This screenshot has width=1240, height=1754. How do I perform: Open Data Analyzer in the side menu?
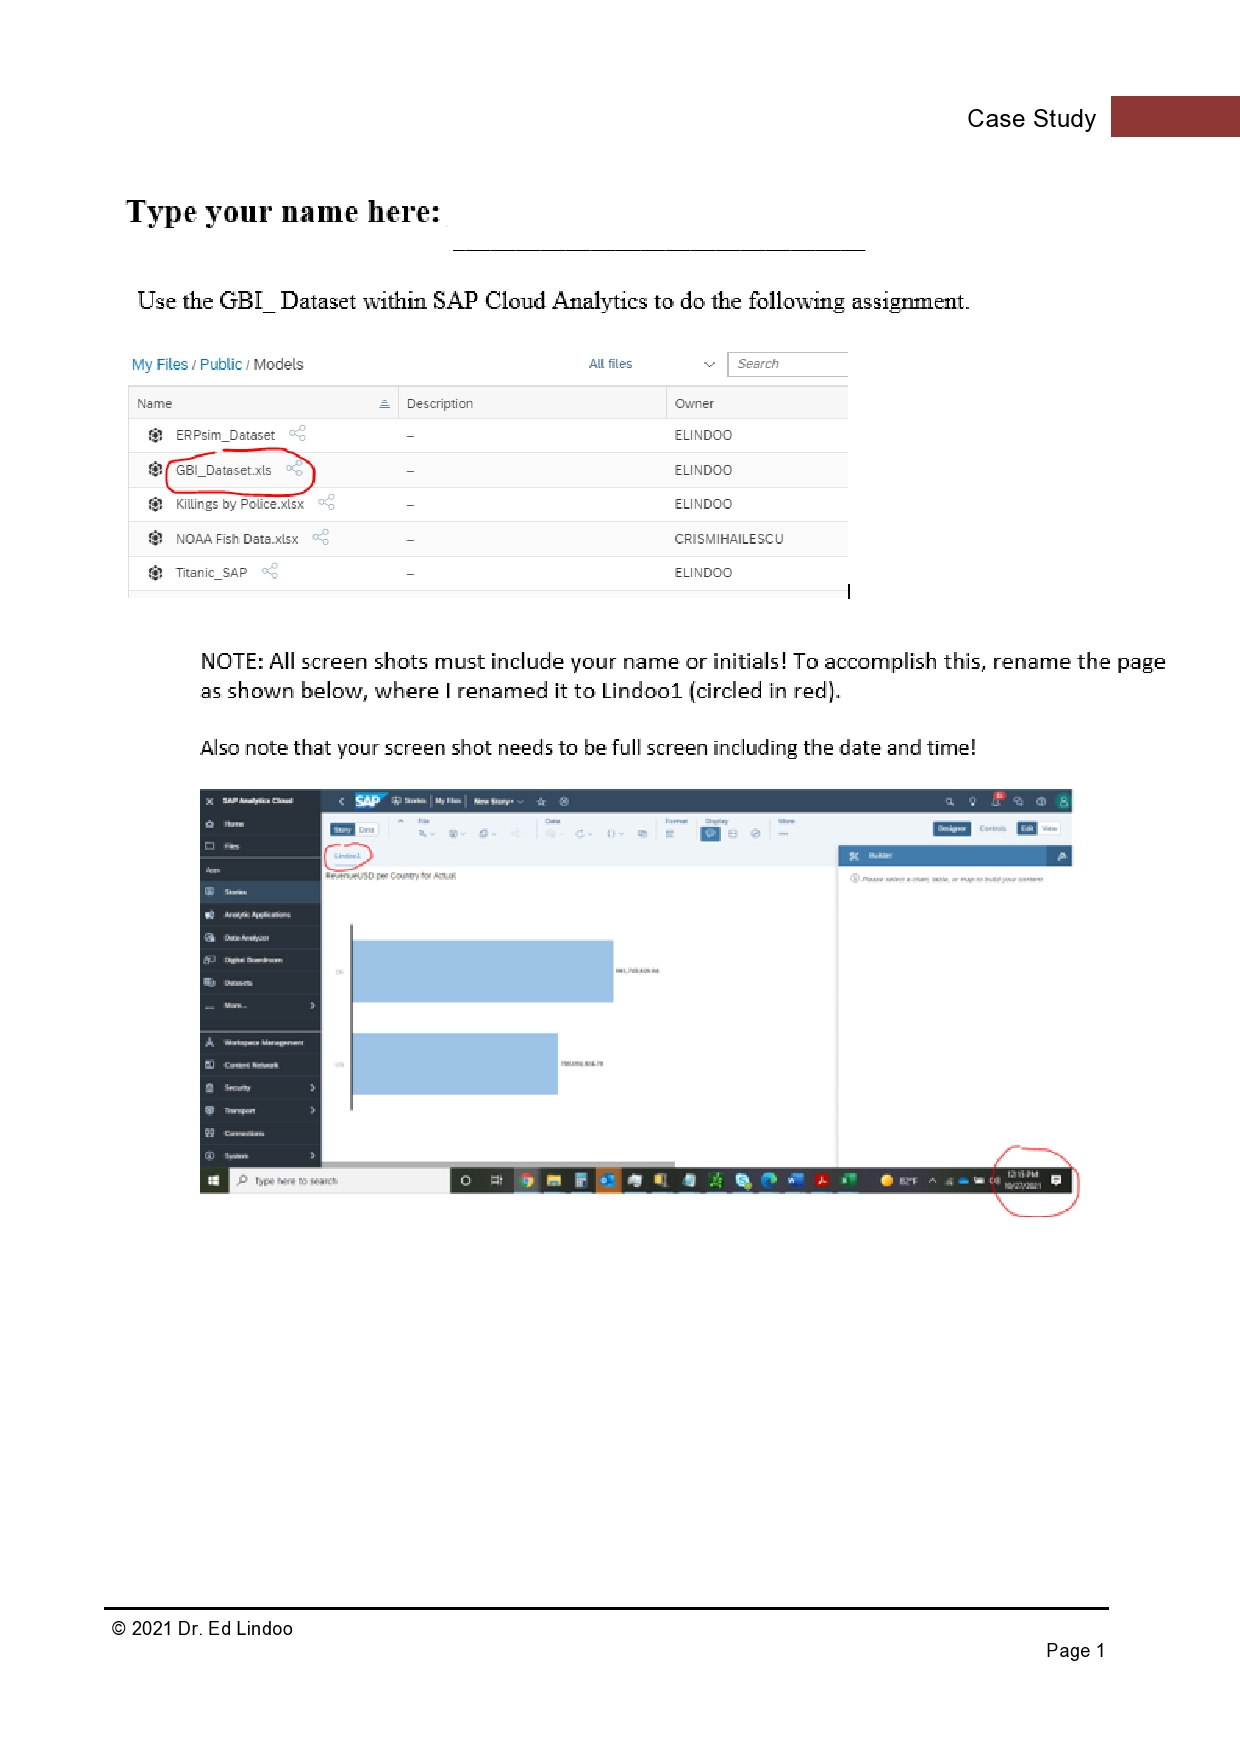(x=260, y=937)
